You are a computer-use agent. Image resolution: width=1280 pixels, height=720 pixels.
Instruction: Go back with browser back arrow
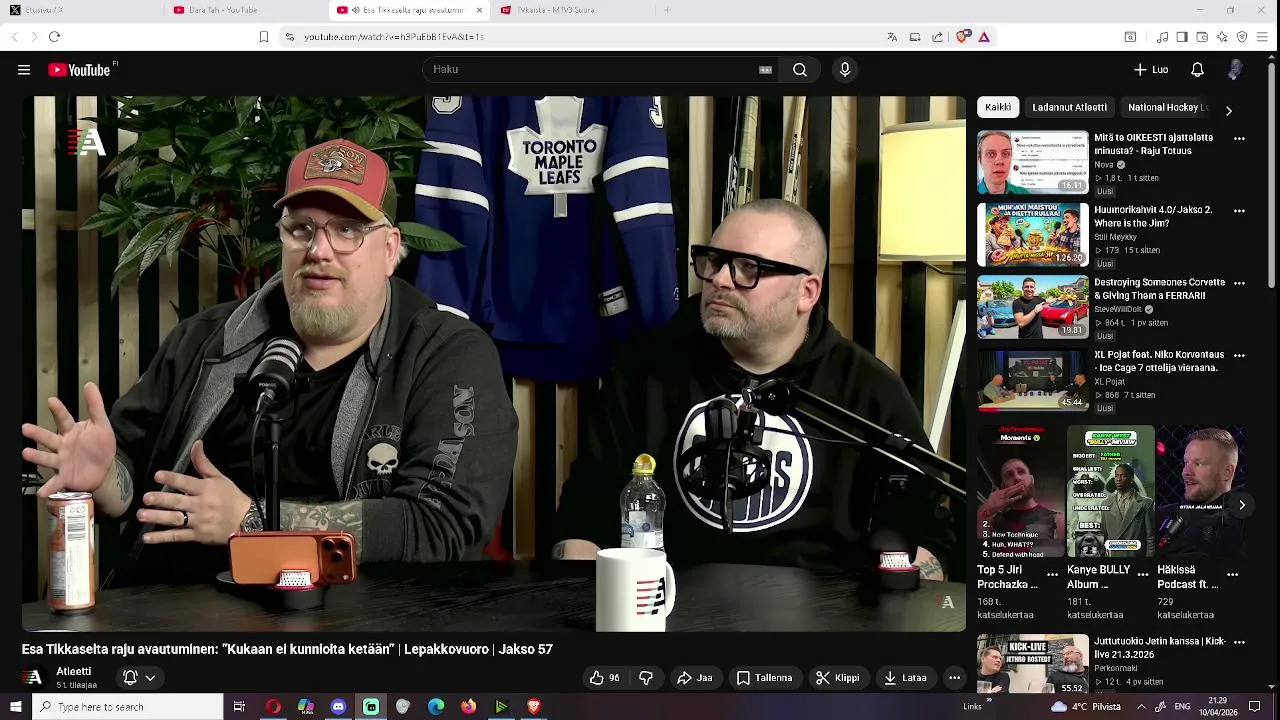(14, 37)
